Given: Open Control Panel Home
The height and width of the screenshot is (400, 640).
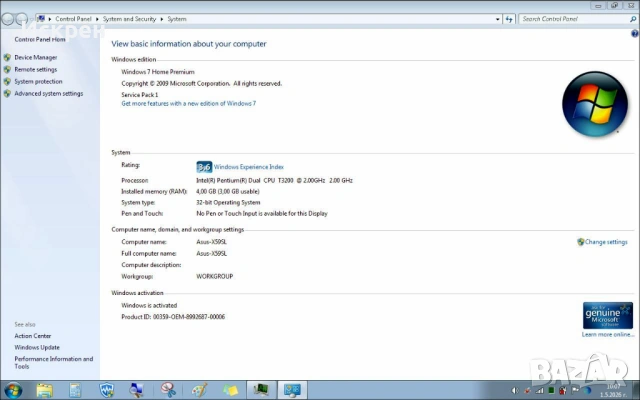Looking at the screenshot, I should [40, 40].
